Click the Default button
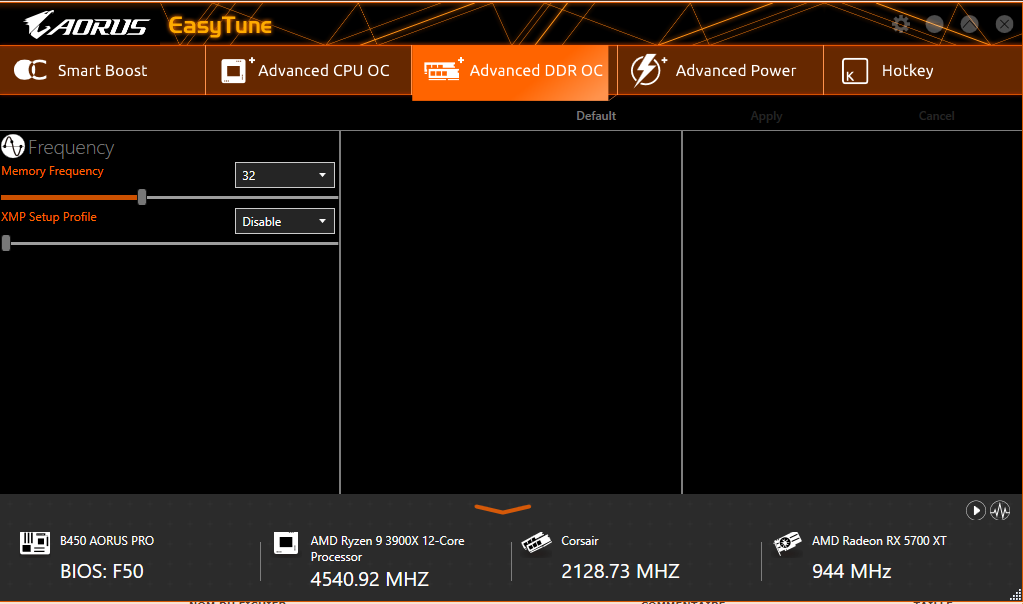The height and width of the screenshot is (604, 1023). coord(596,116)
